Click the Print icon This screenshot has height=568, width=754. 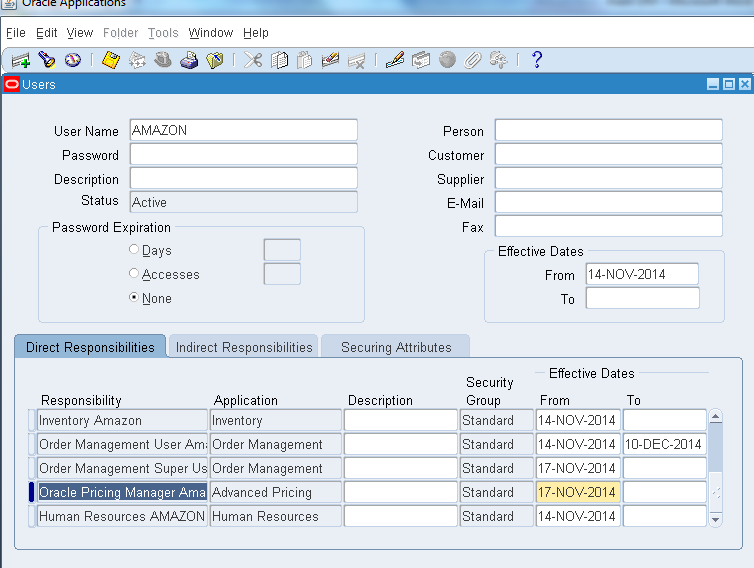click(x=189, y=60)
